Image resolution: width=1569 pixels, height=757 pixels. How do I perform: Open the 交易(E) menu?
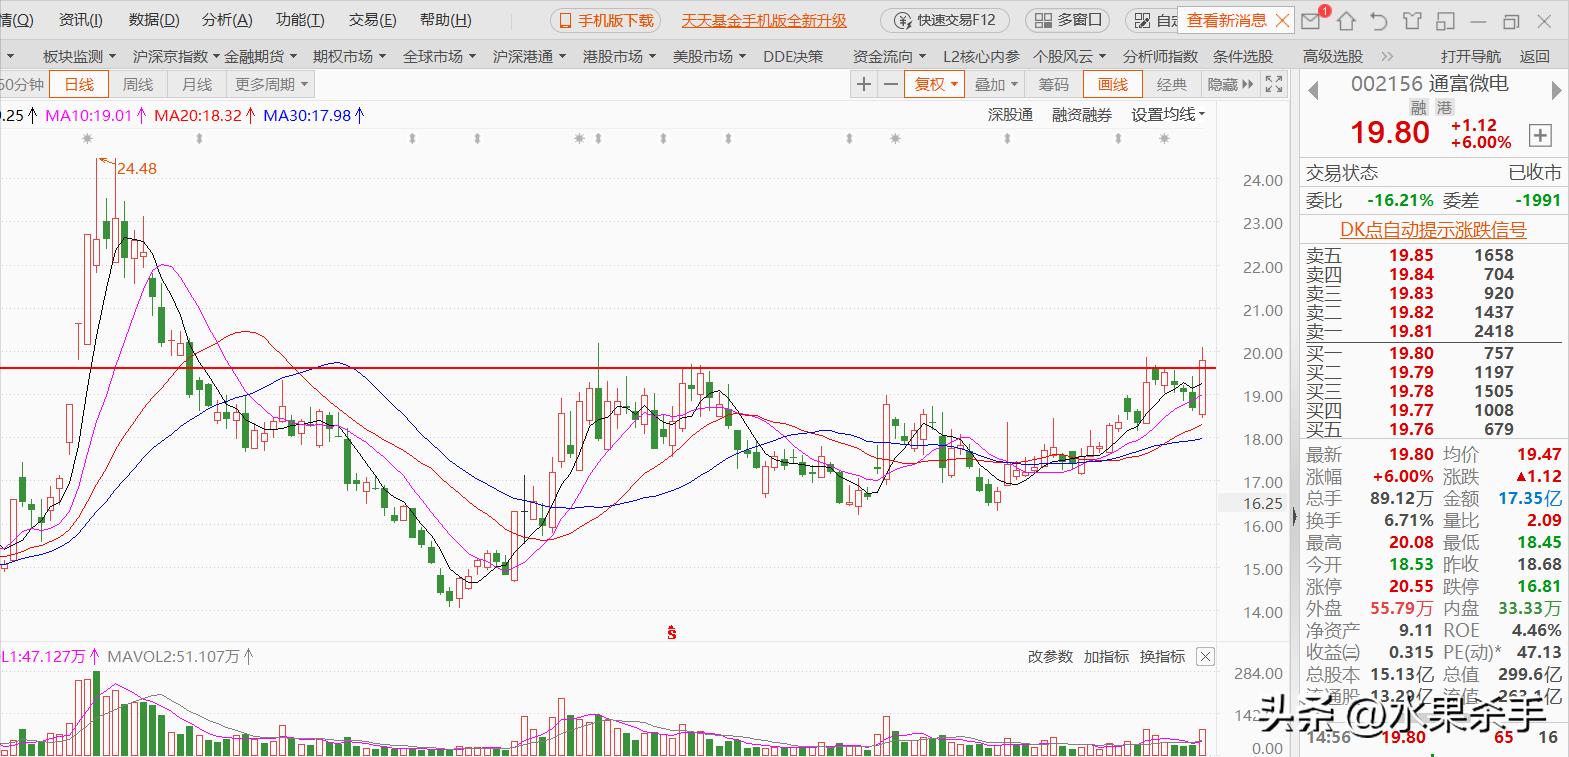pyautogui.click(x=372, y=20)
